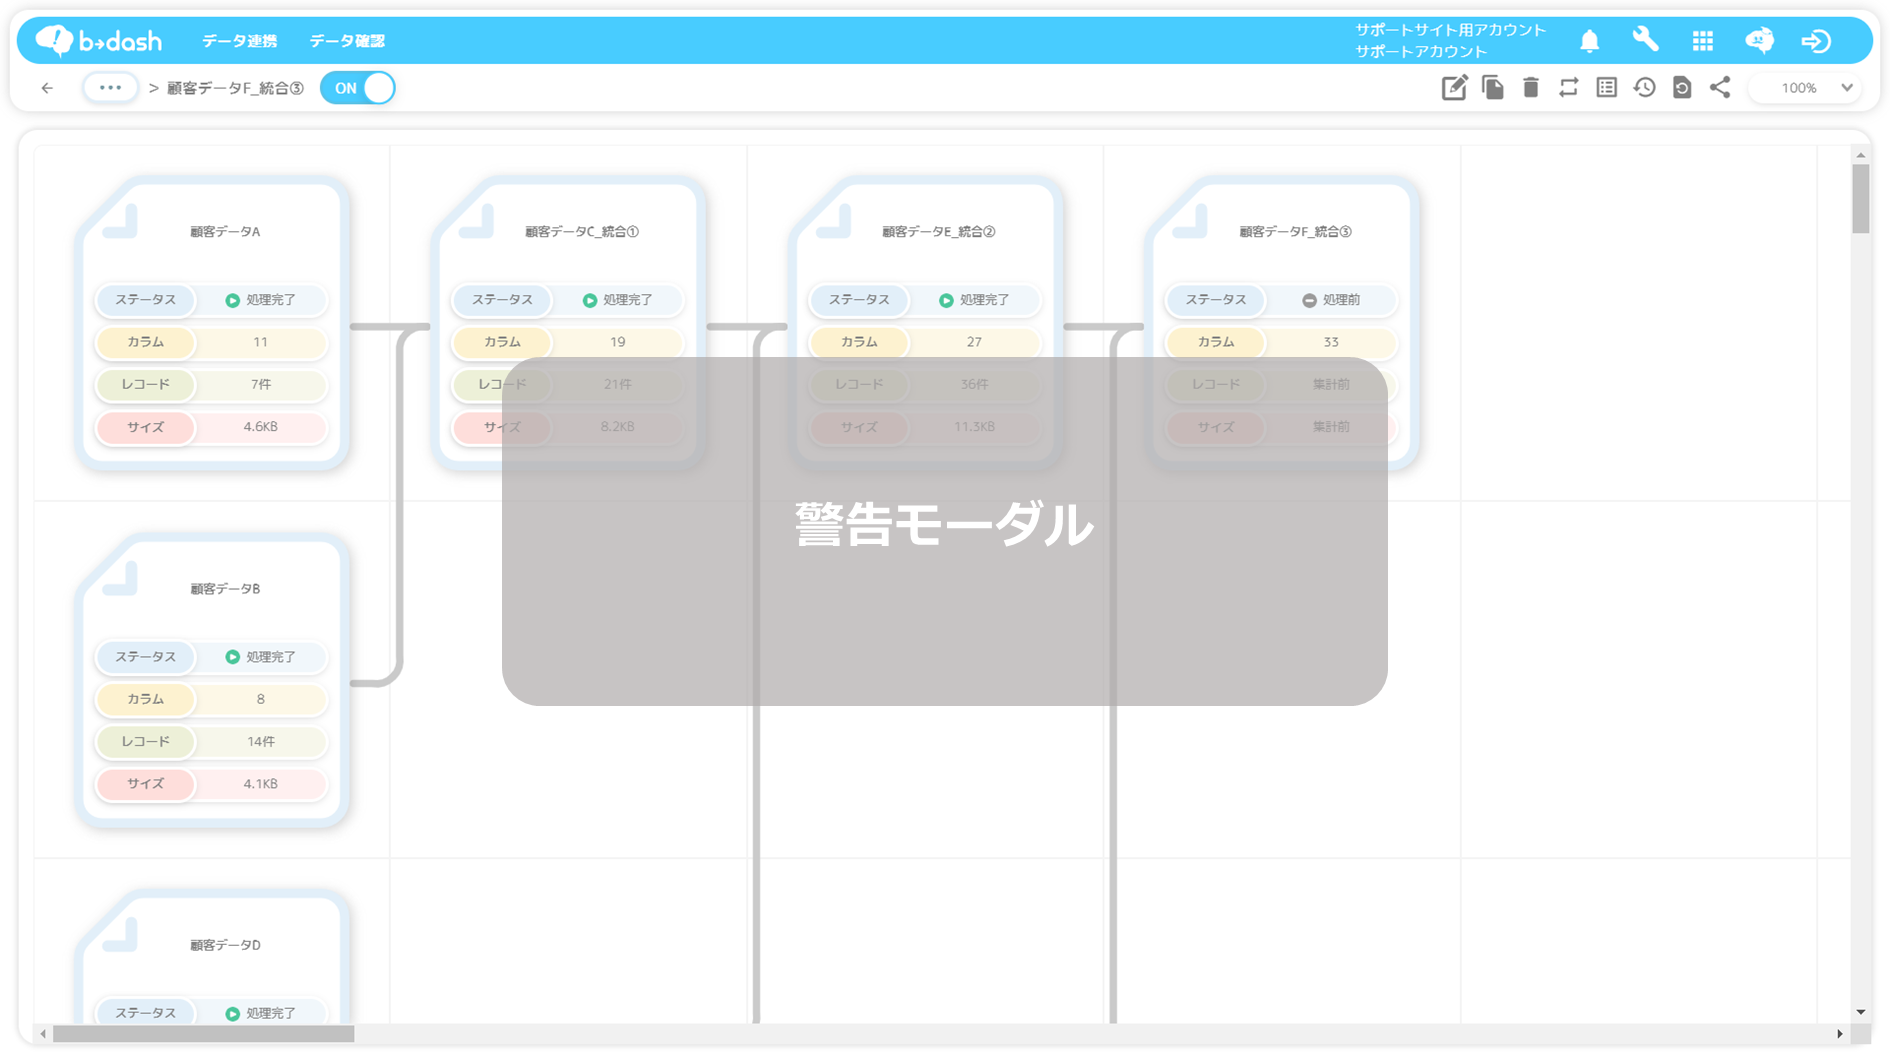Image resolution: width=1890 pixels, height=1063 pixels.
Task: Click the file refresh icon
Action: [1682, 88]
